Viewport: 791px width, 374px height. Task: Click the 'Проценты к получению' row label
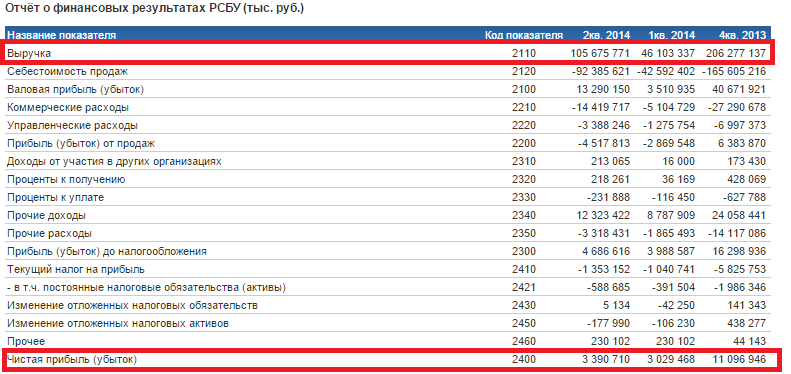tap(66, 180)
